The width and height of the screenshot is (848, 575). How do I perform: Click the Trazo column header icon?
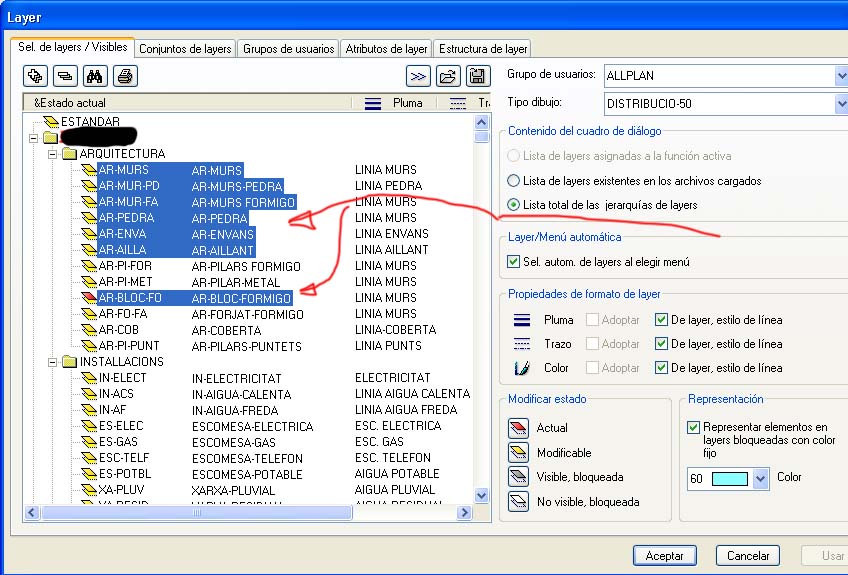click(458, 103)
